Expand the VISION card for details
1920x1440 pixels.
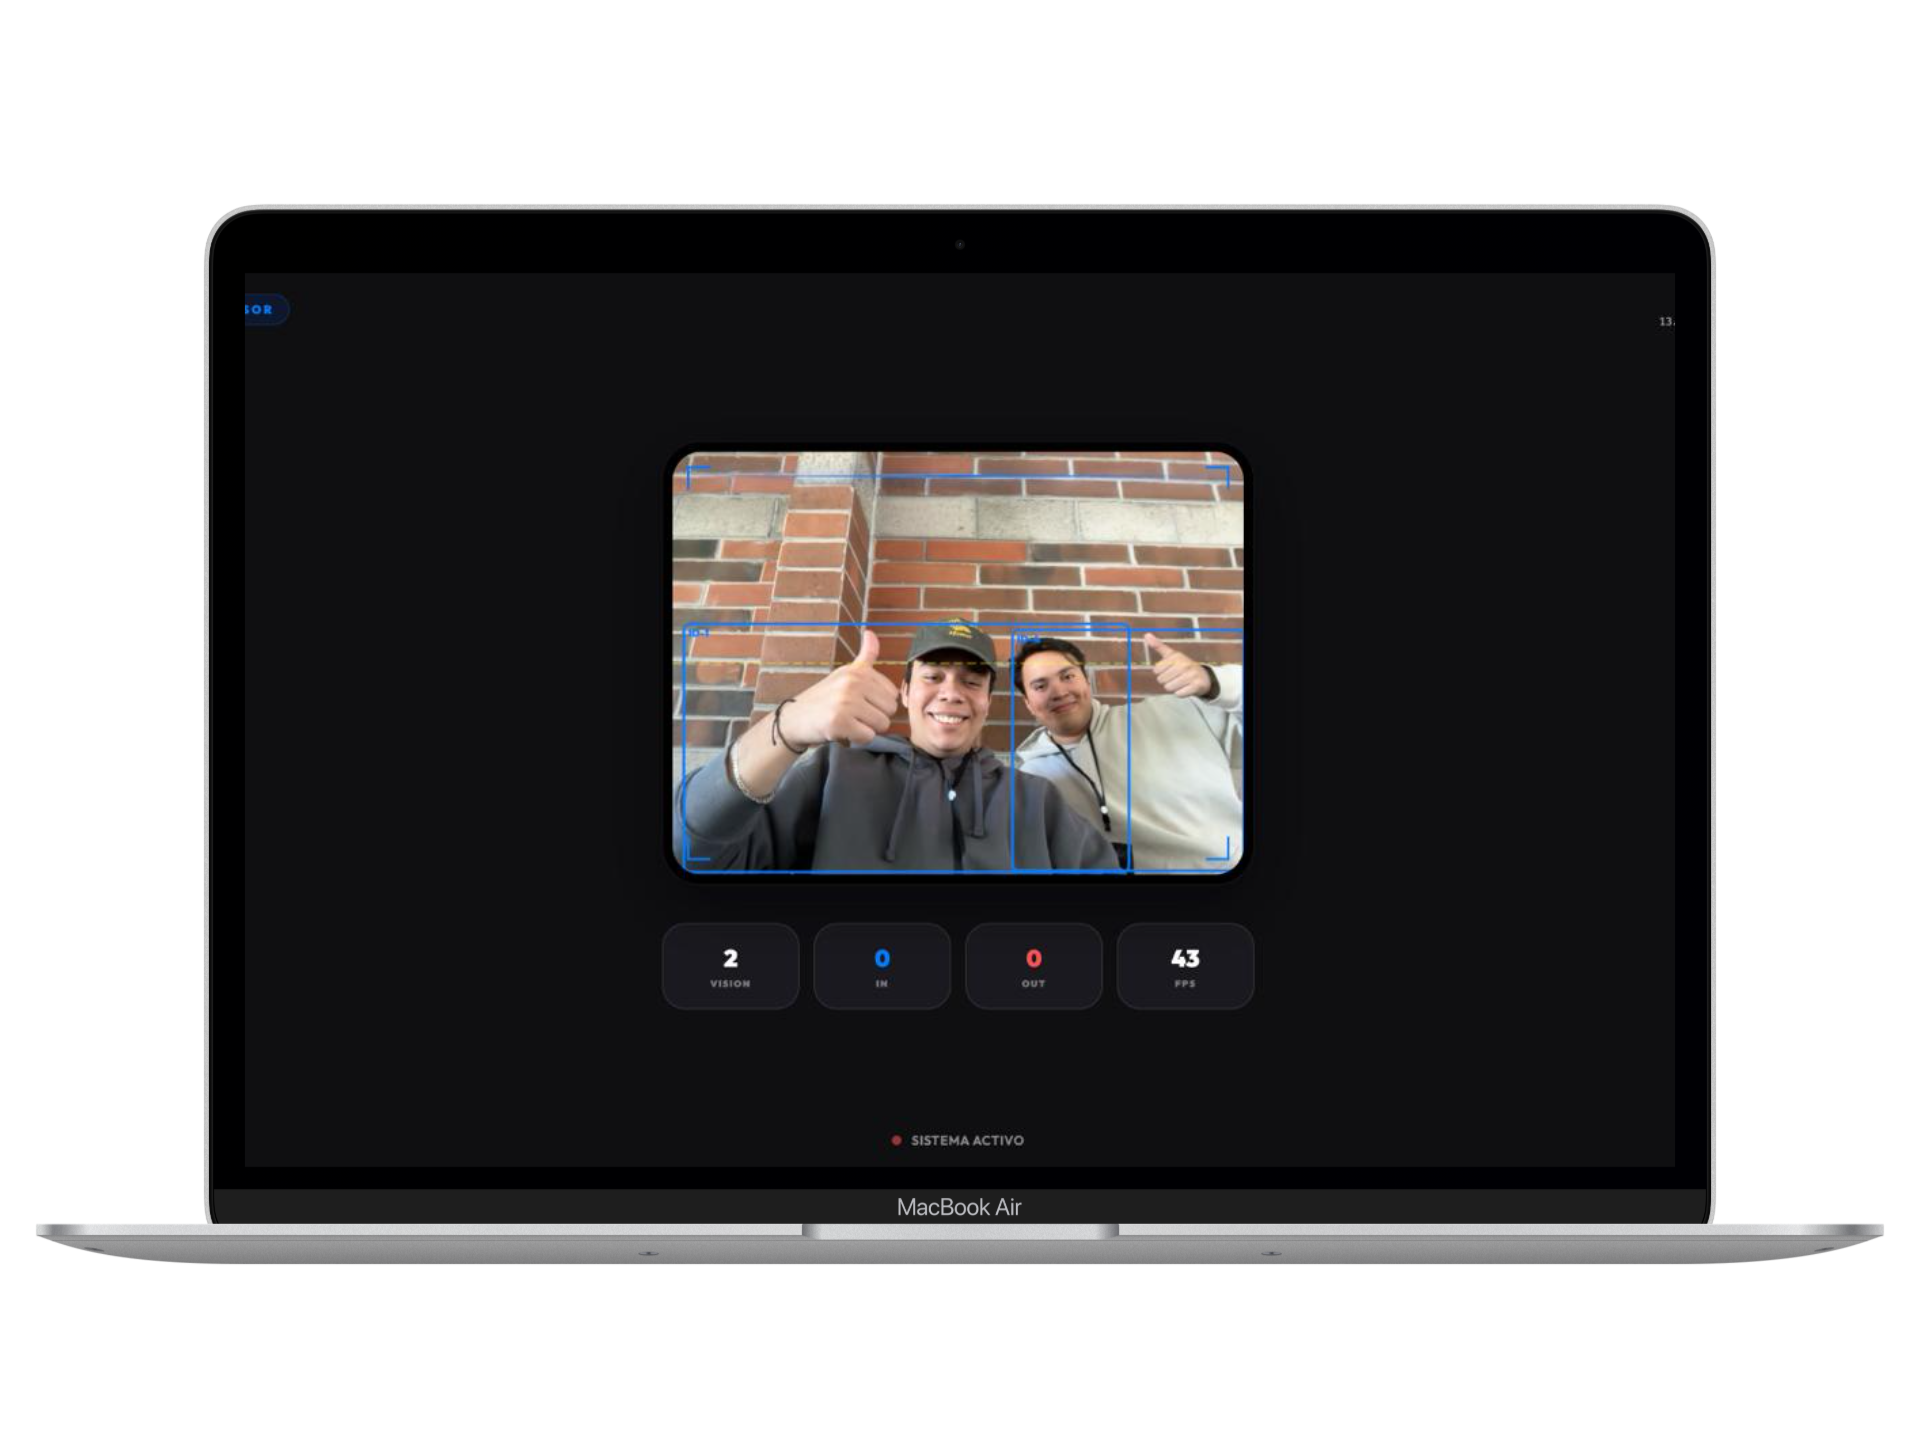pyautogui.click(x=729, y=966)
